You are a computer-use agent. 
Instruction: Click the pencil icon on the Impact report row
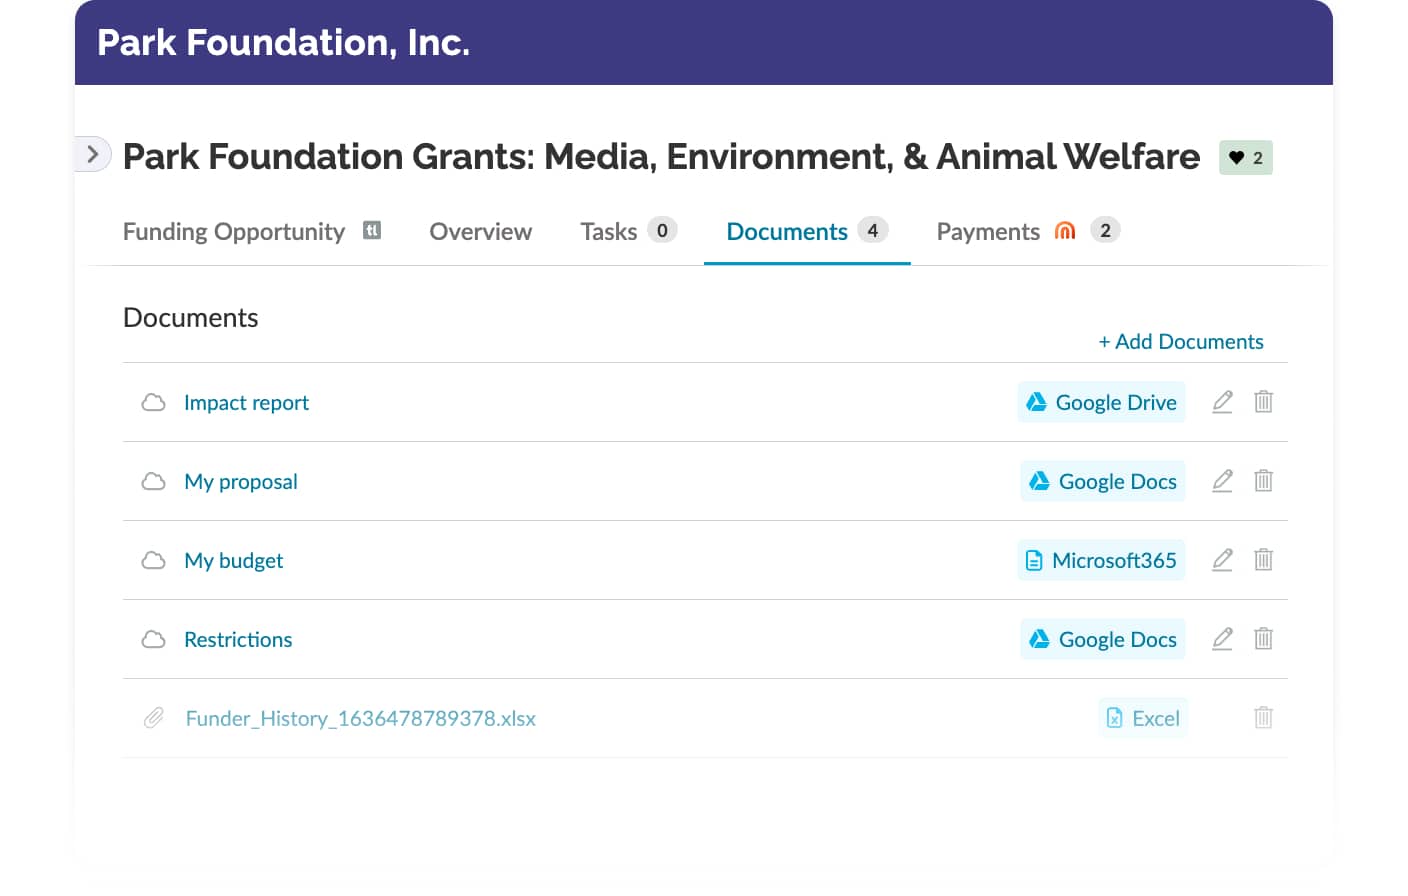click(1222, 402)
